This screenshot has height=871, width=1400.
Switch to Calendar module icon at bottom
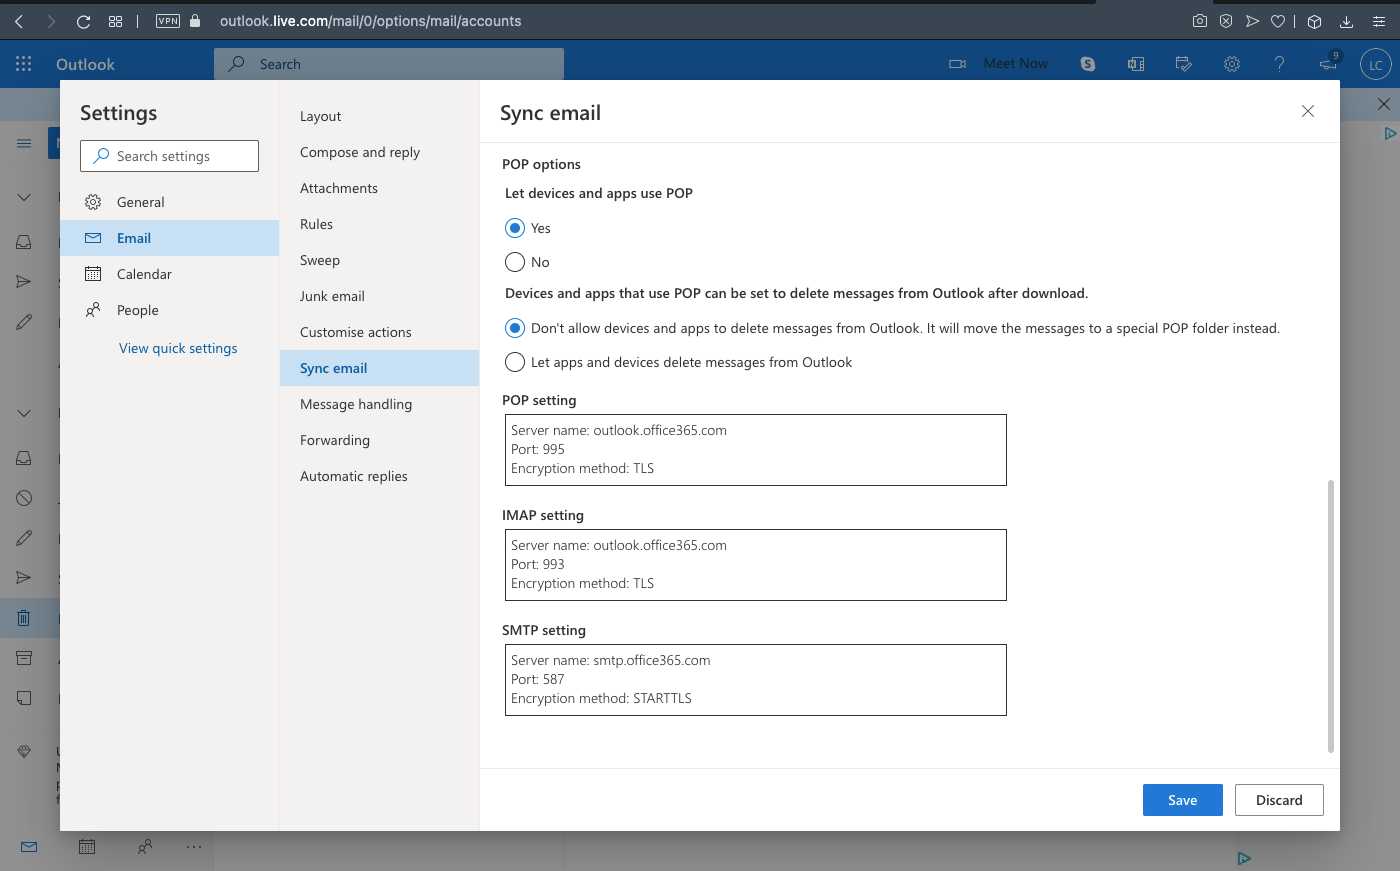[x=87, y=847]
